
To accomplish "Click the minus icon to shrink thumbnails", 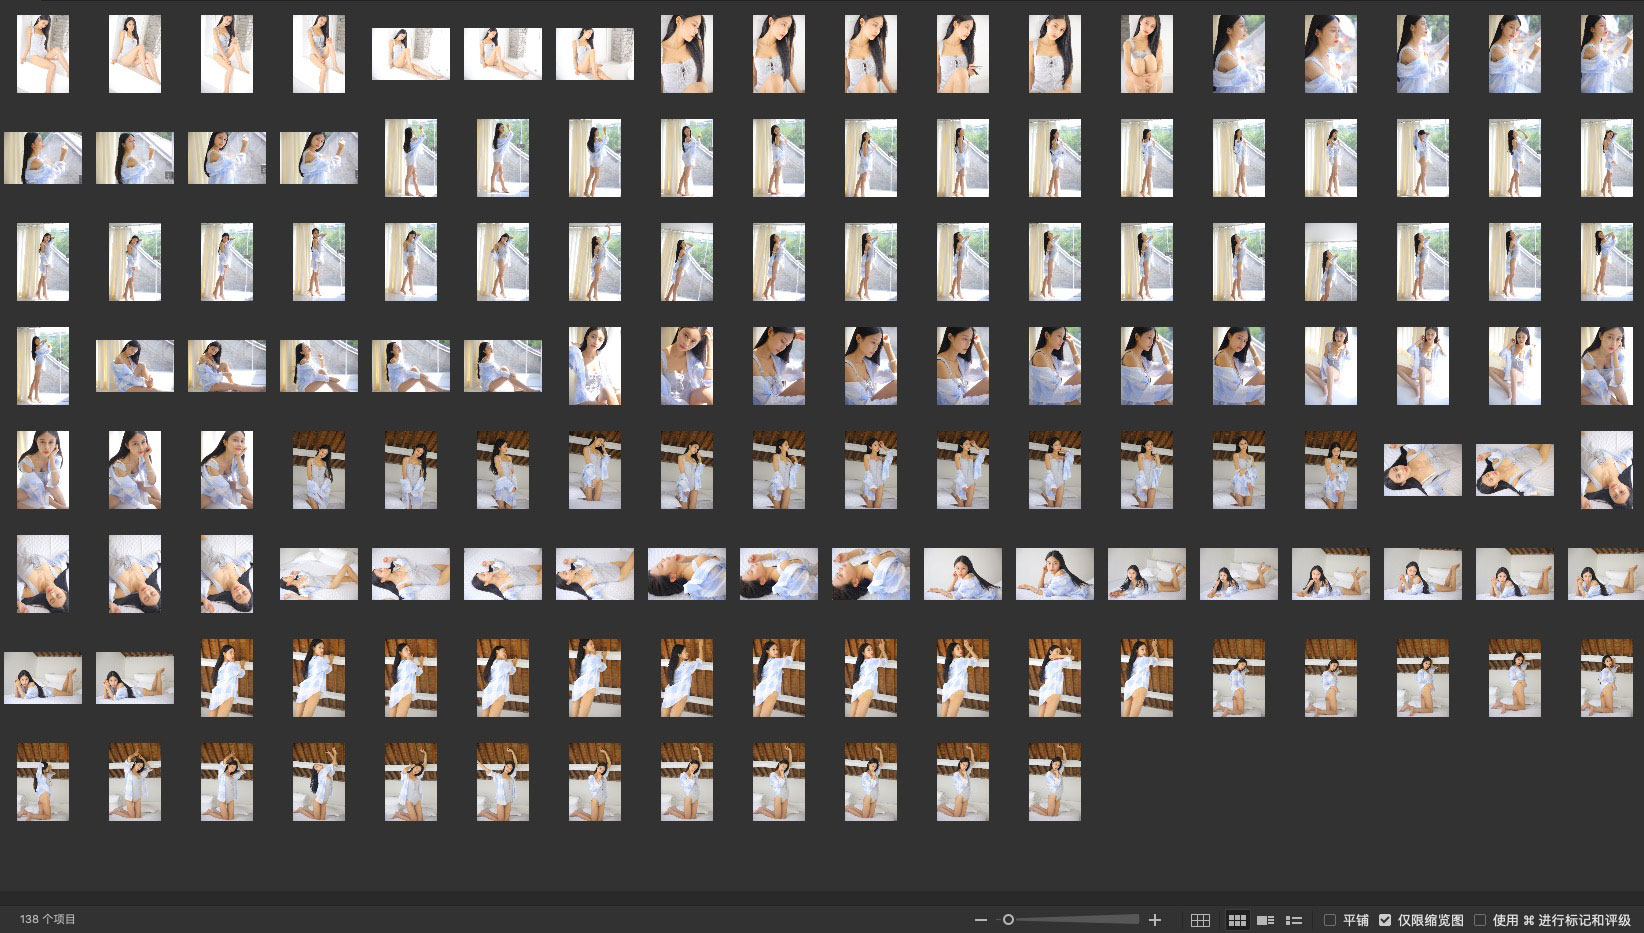I will (x=980, y=920).
